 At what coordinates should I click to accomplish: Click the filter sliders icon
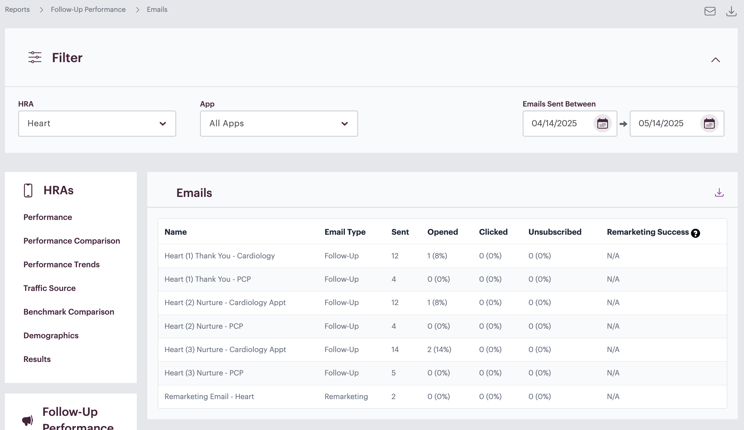[35, 57]
